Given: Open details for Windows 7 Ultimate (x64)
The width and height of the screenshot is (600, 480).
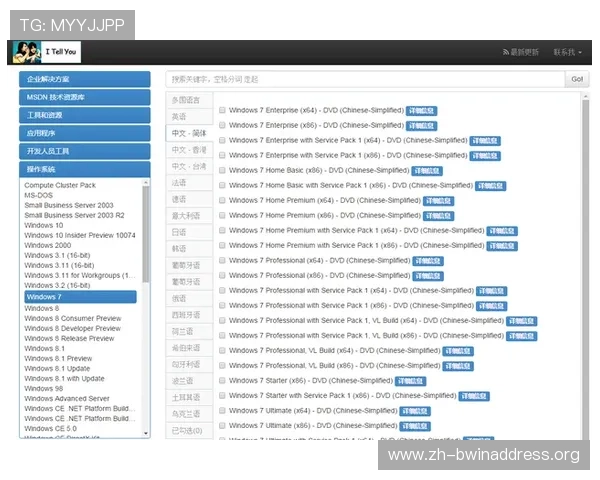Looking at the screenshot, I should [x=415, y=411].
